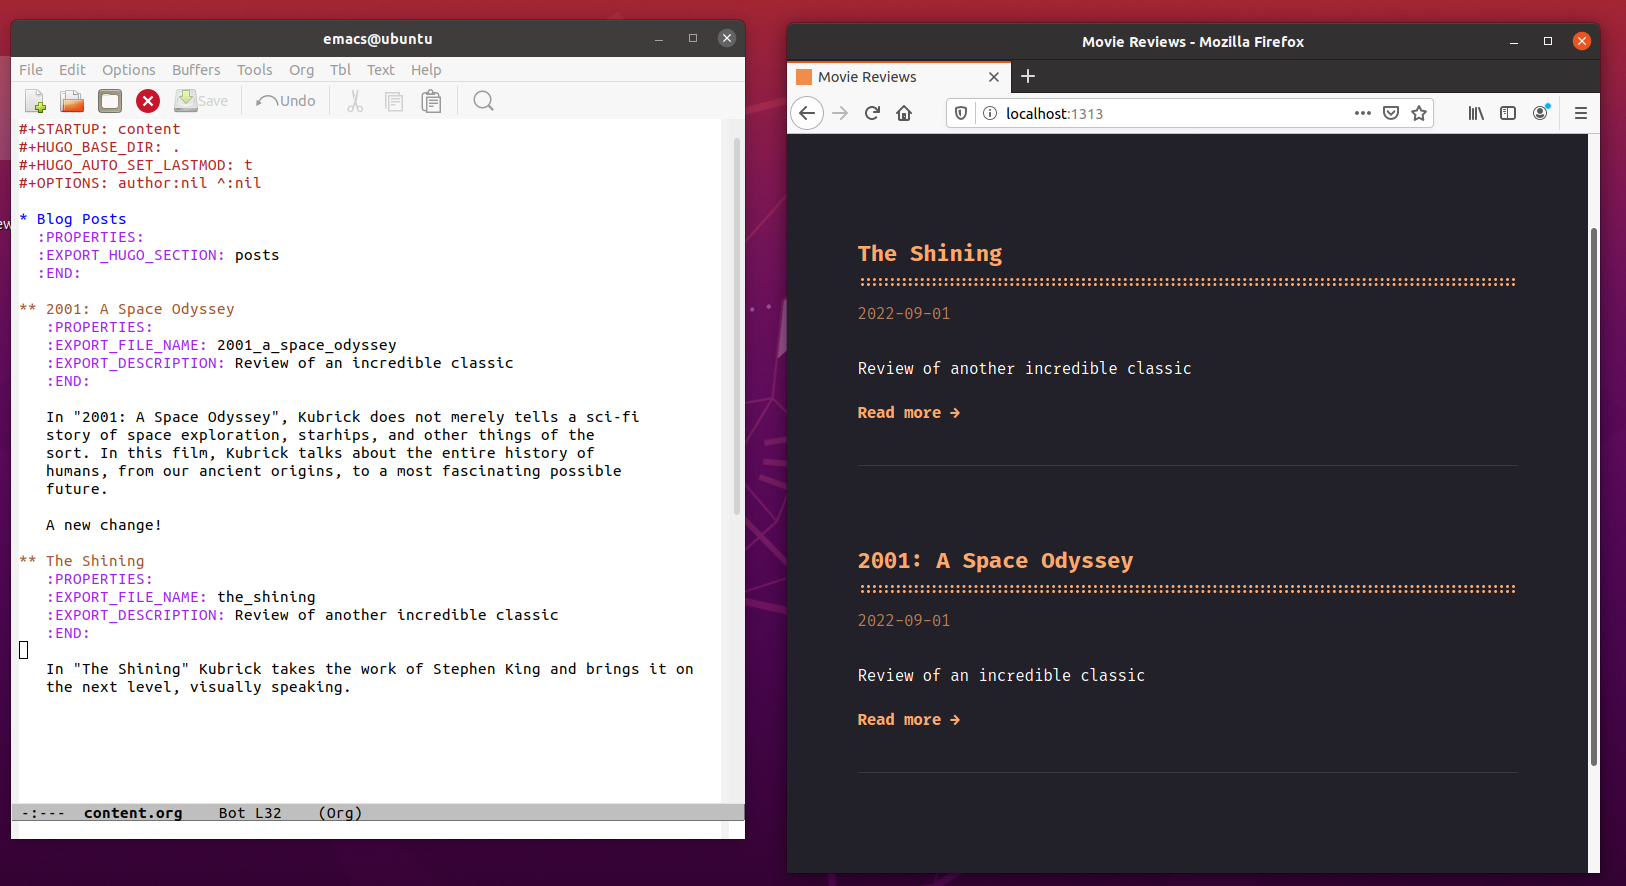
Task: Go back with the Firefox back arrow
Action: coord(807,113)
